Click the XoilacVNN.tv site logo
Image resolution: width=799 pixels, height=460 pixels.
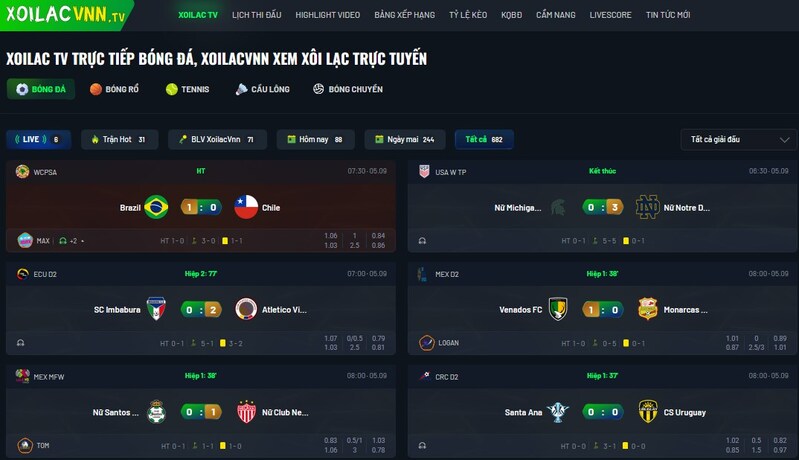pos(65,14)
